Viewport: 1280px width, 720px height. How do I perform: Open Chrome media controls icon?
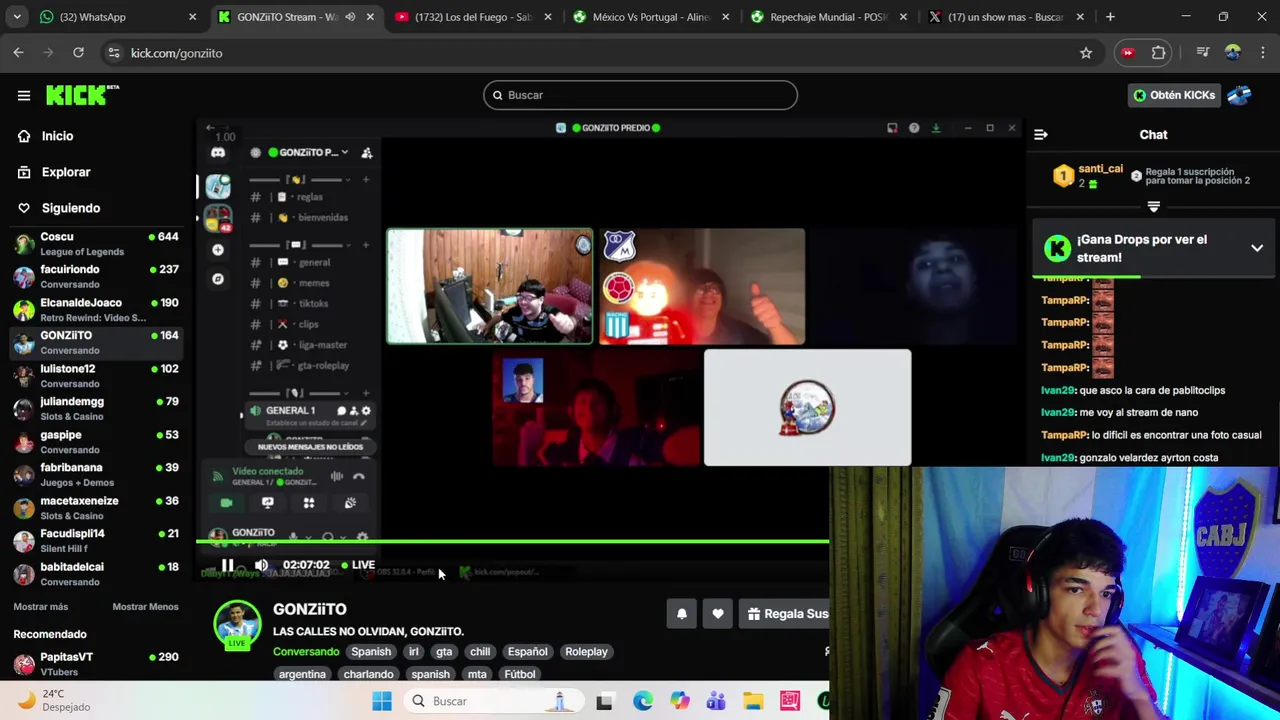click(x=1203, y=53)
